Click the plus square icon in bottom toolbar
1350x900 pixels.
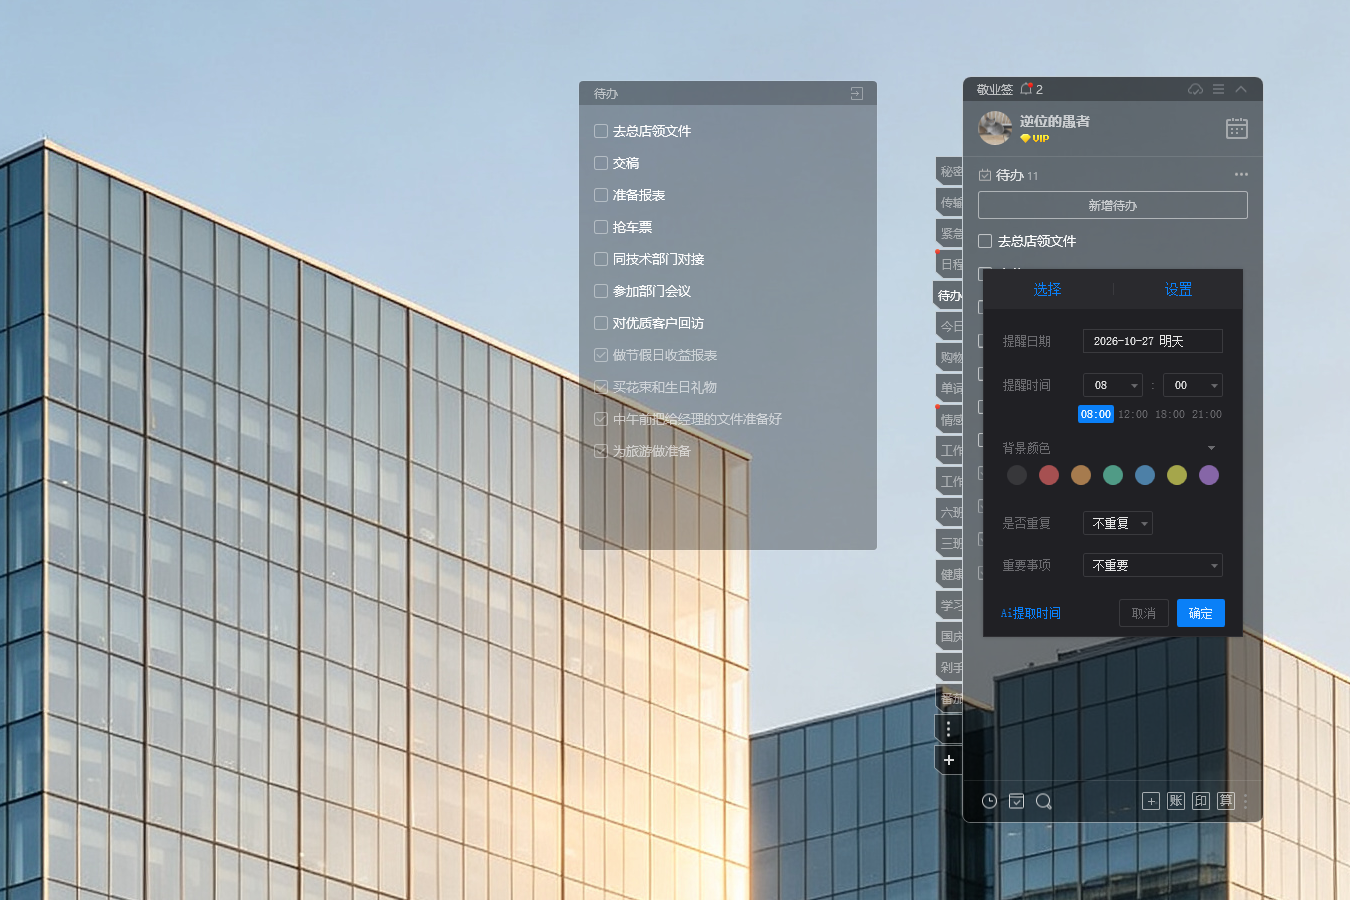(1151, 801)
